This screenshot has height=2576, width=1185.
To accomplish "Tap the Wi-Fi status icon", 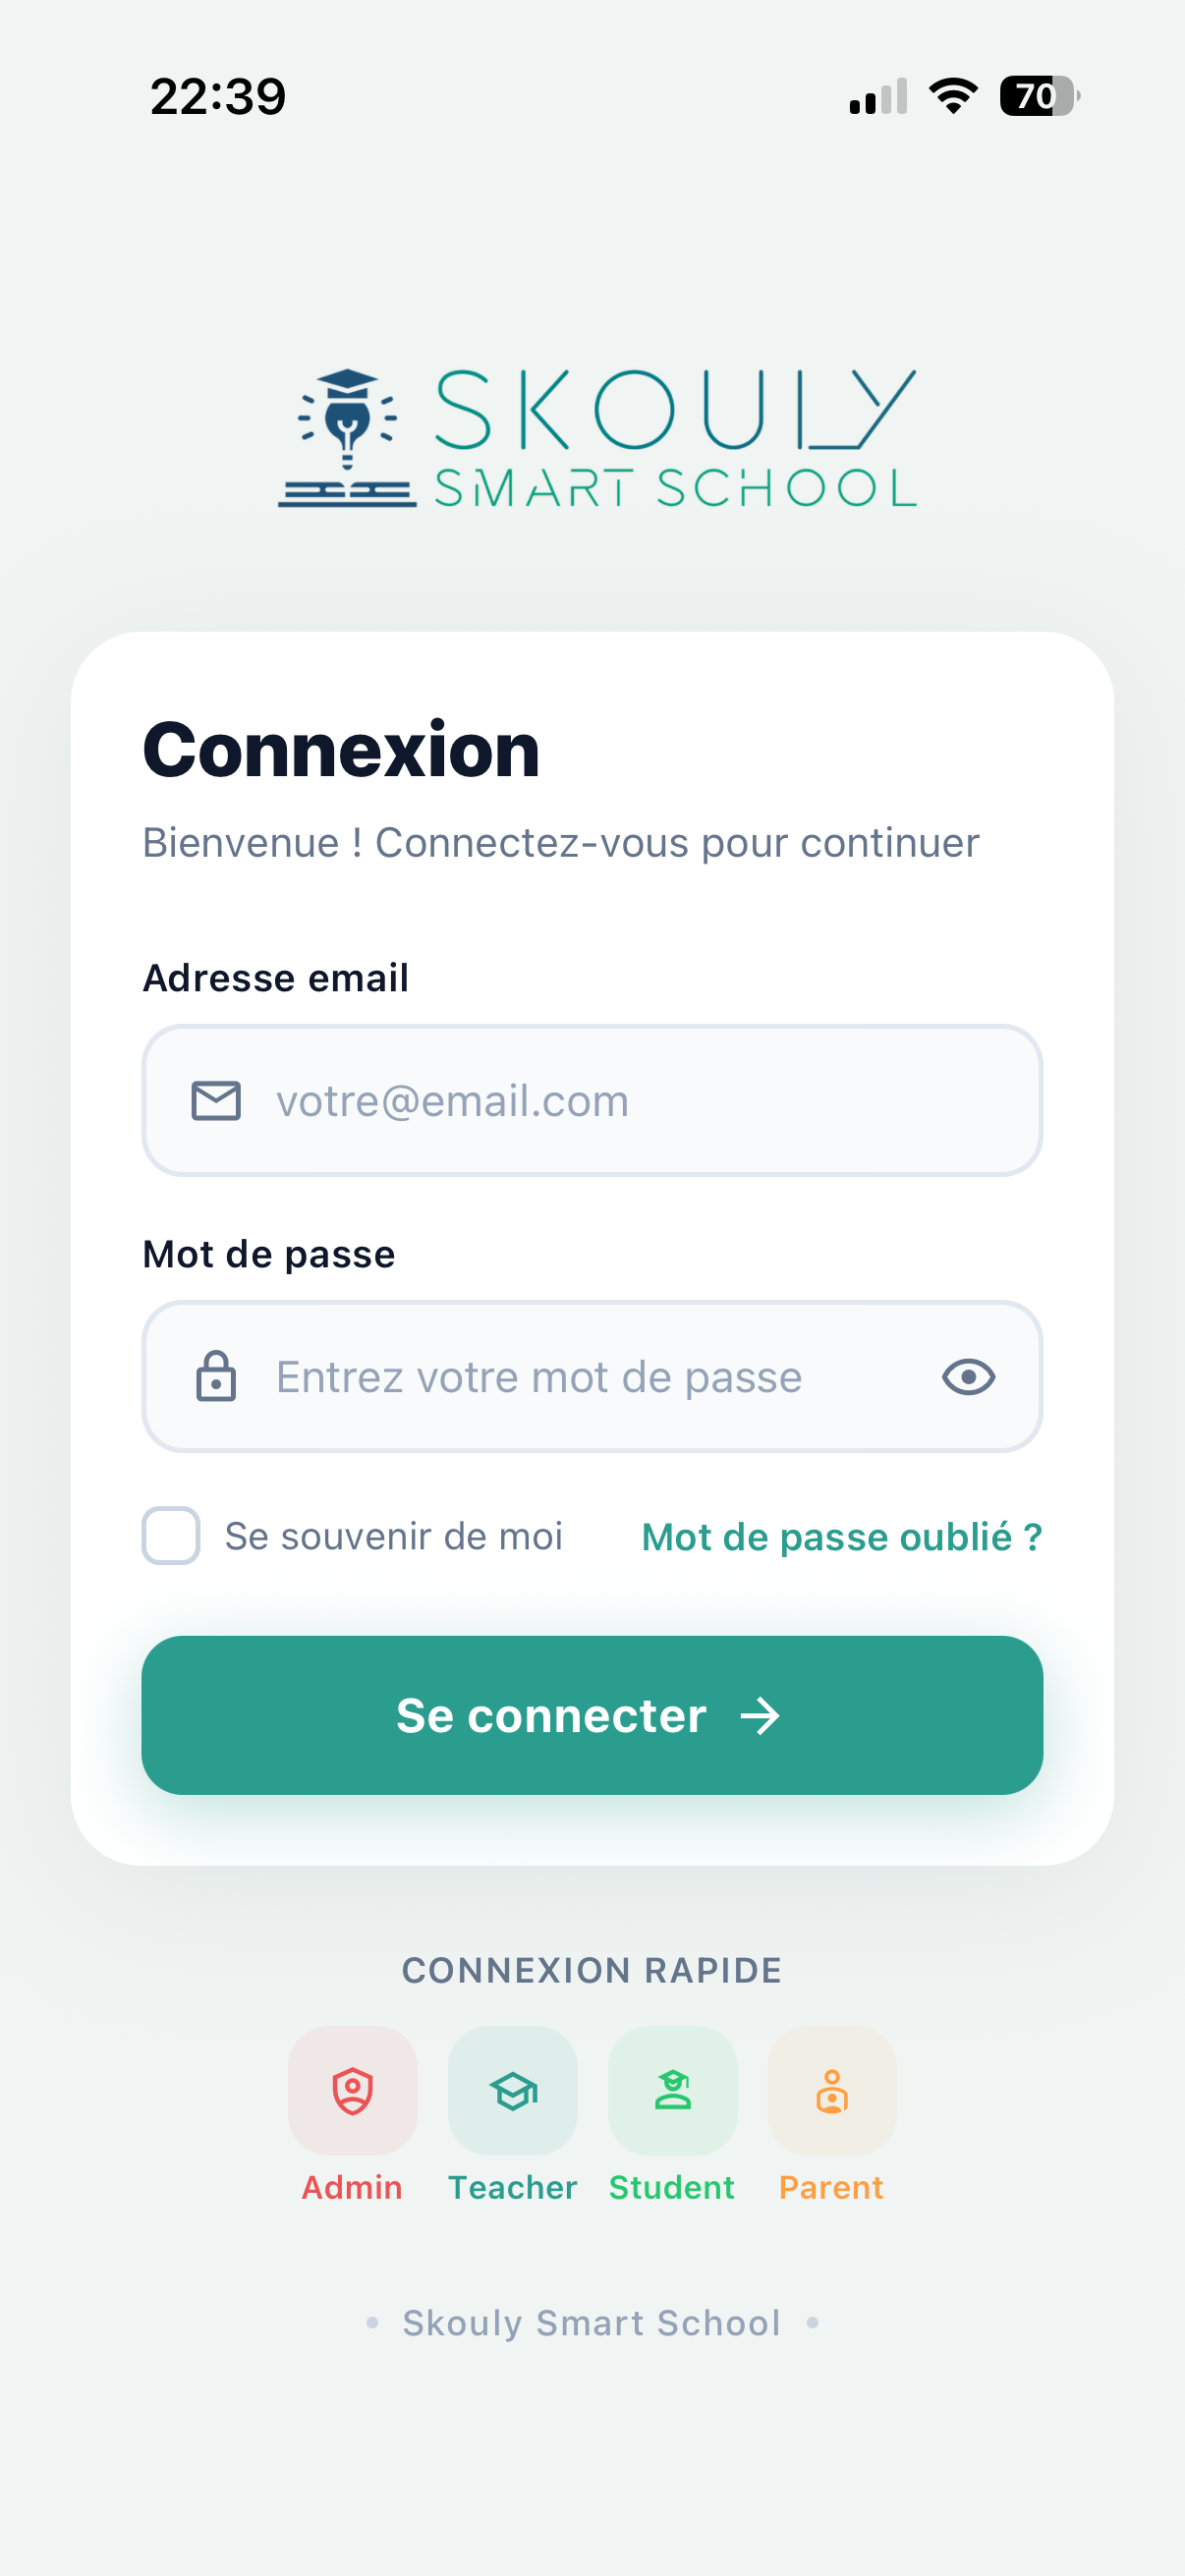I will pos(953,96).
